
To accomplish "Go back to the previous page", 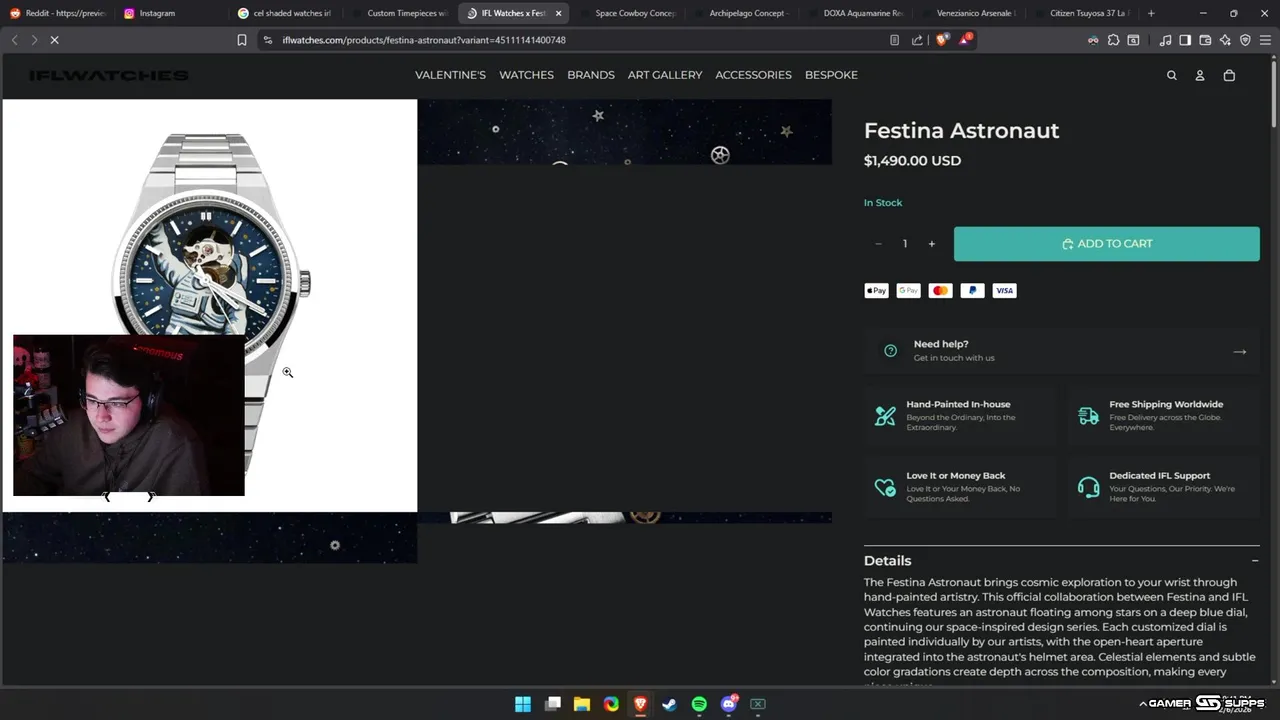I will click(14, 40).
